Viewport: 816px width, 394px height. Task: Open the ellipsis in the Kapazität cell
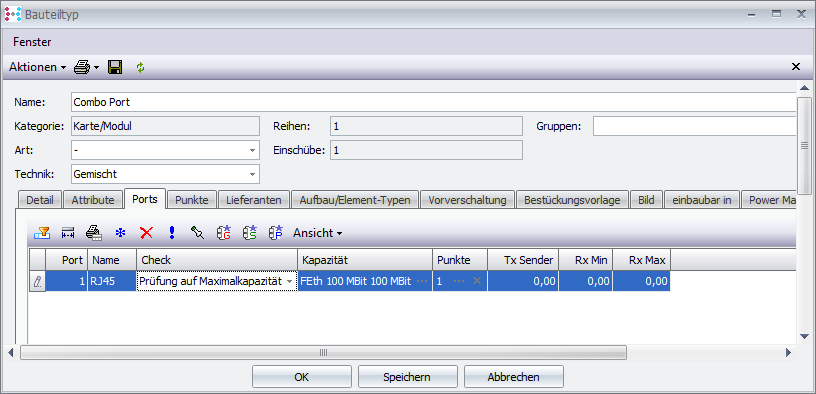tap(422, 281)
